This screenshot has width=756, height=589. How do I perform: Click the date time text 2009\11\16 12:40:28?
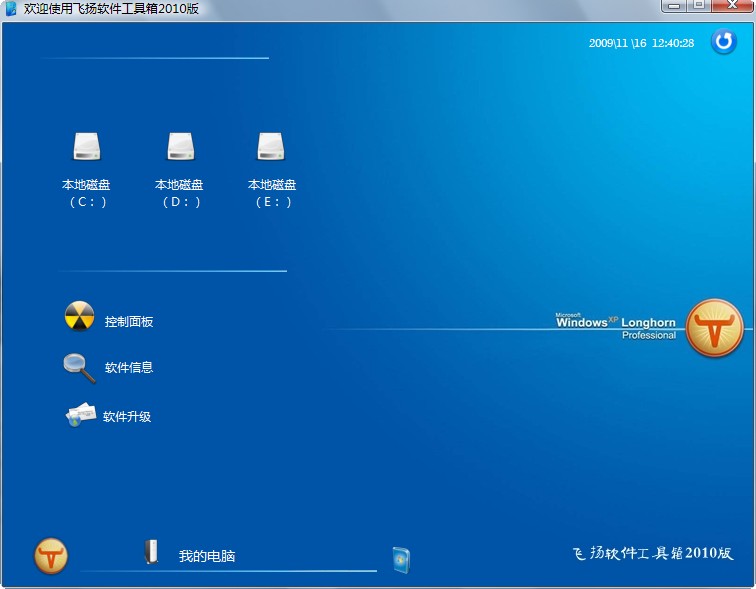pyautogui.click(x=641, y=43)
